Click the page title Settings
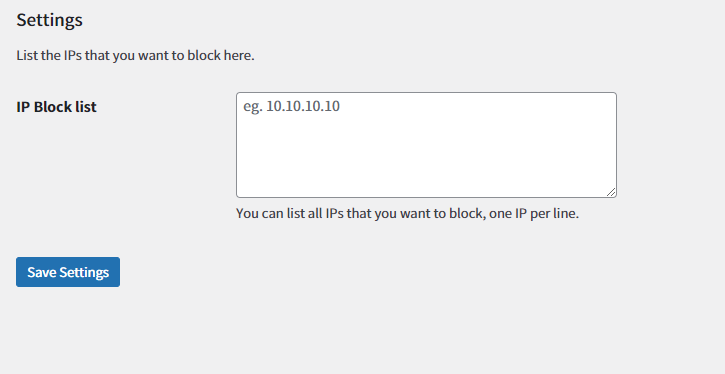Viewport: 725px width, 374px height. tap(49, 20)
